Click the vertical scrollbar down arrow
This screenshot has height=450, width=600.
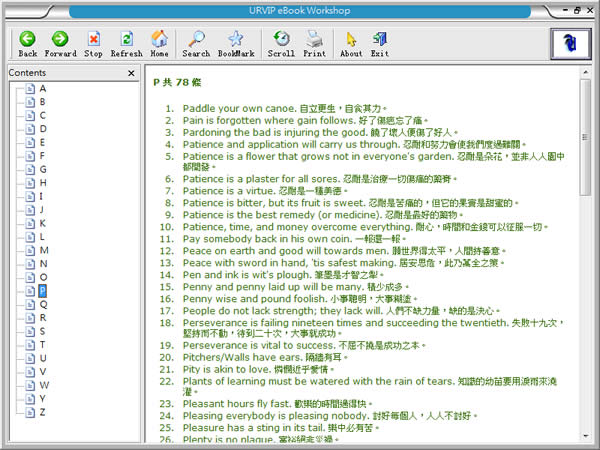click(x=587, y=435)
